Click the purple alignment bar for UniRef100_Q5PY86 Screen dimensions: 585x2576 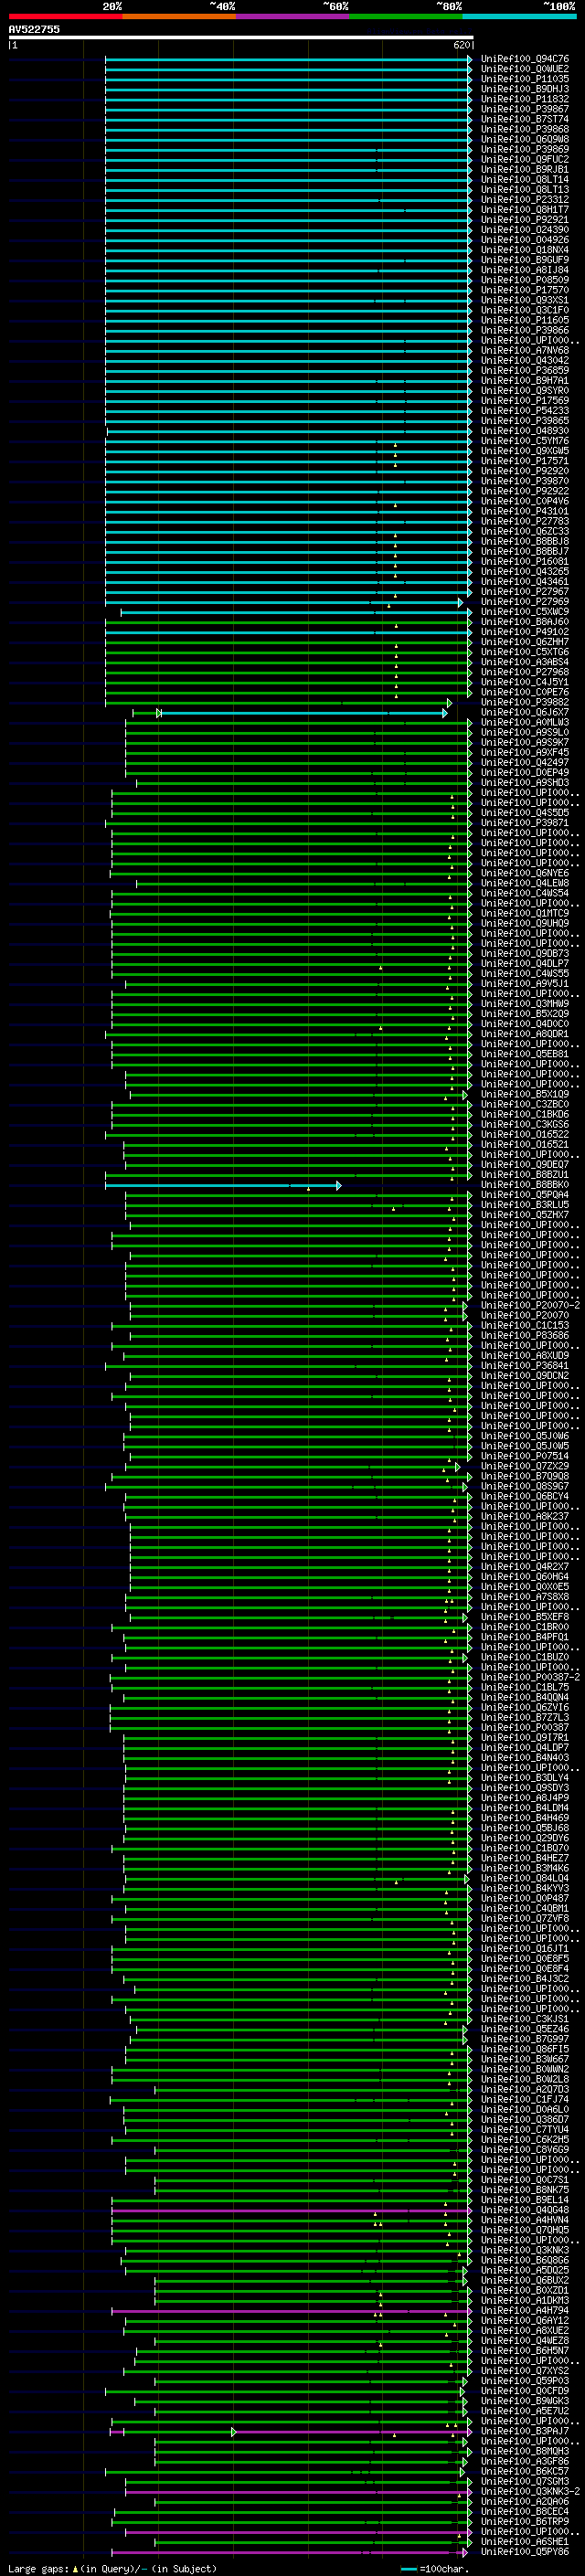pos(291,2552)
